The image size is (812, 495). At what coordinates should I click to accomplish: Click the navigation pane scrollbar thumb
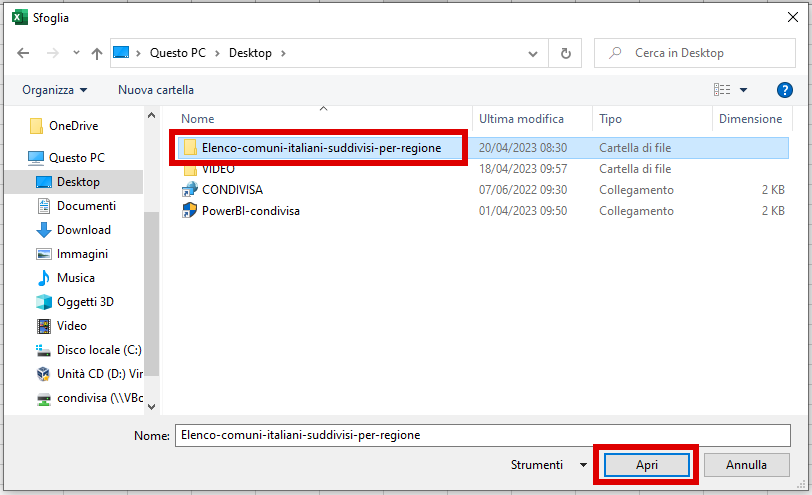151,294
